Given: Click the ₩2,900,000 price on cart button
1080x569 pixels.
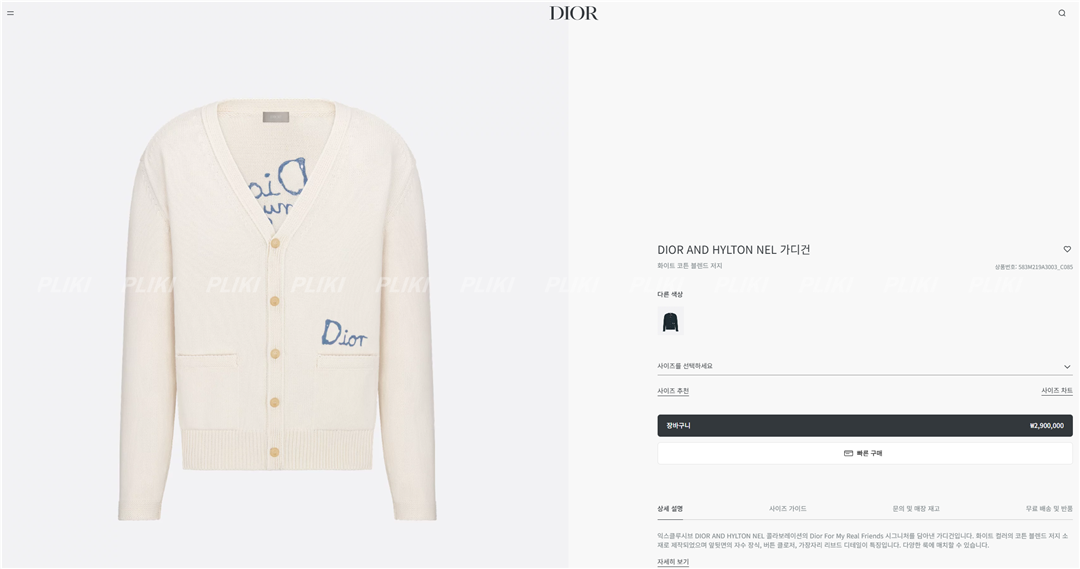Looking at the screenshot, I should point(1046,426).
